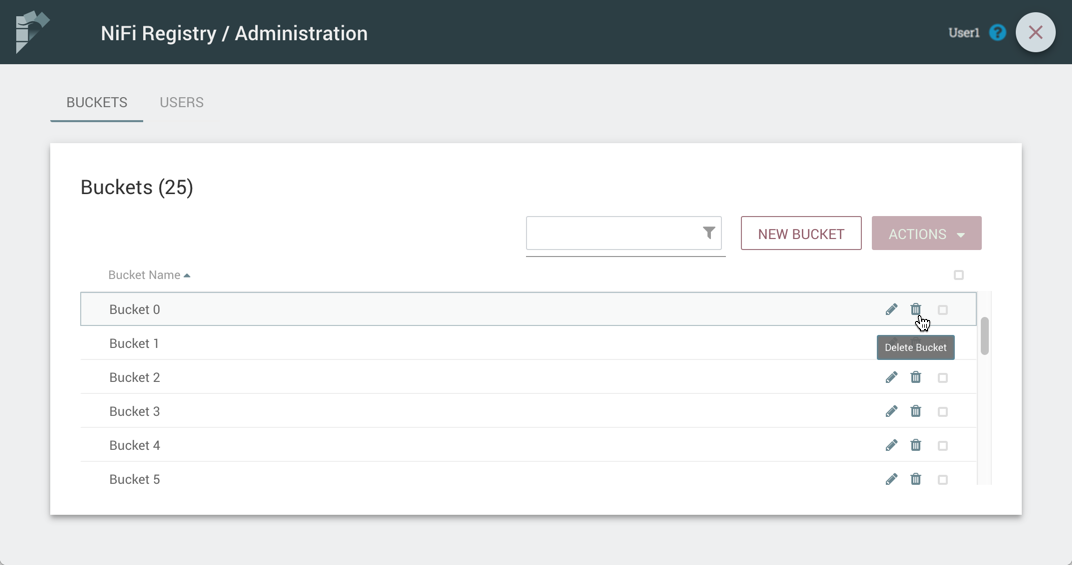Viewport: 1072px width, 565px height.
Task: Delete Bucket 0 using its trash icon
Action: click(915, 310)
